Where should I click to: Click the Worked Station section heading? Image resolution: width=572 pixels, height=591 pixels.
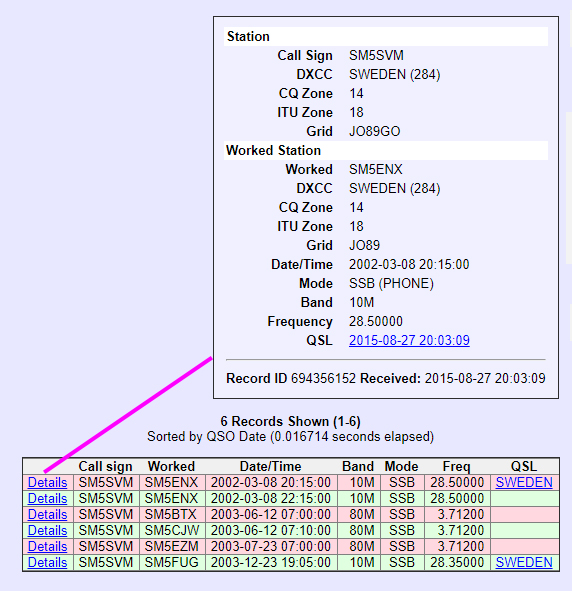[x=274, y=150]
